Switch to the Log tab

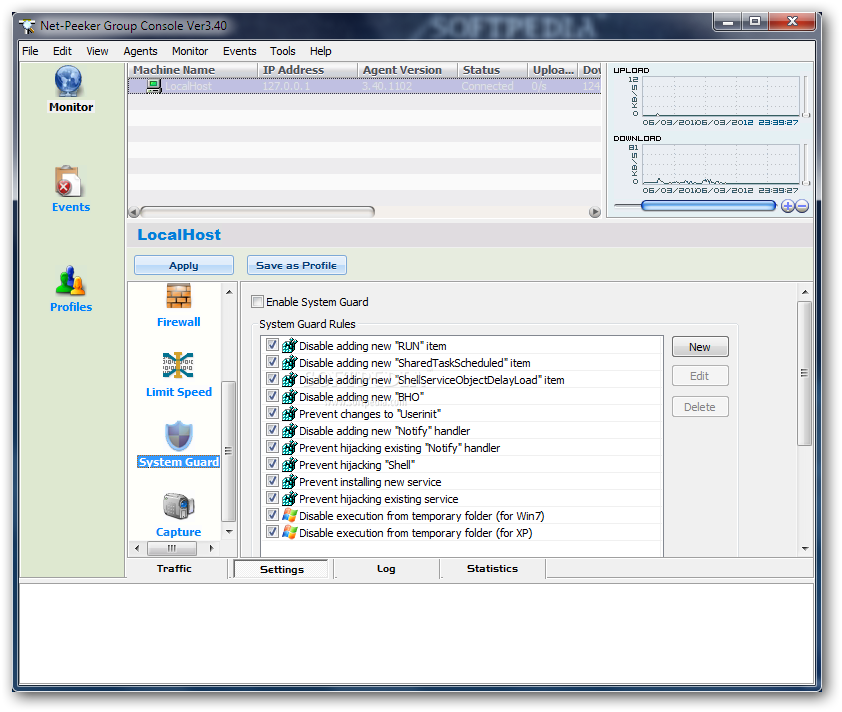coord(386,569)
